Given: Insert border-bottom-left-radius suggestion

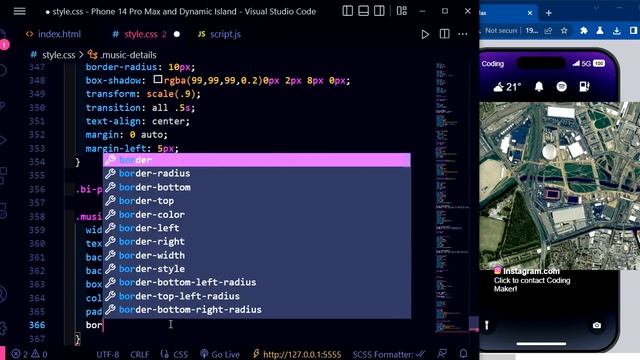Looking at the screenshot, I should point(256,282).
